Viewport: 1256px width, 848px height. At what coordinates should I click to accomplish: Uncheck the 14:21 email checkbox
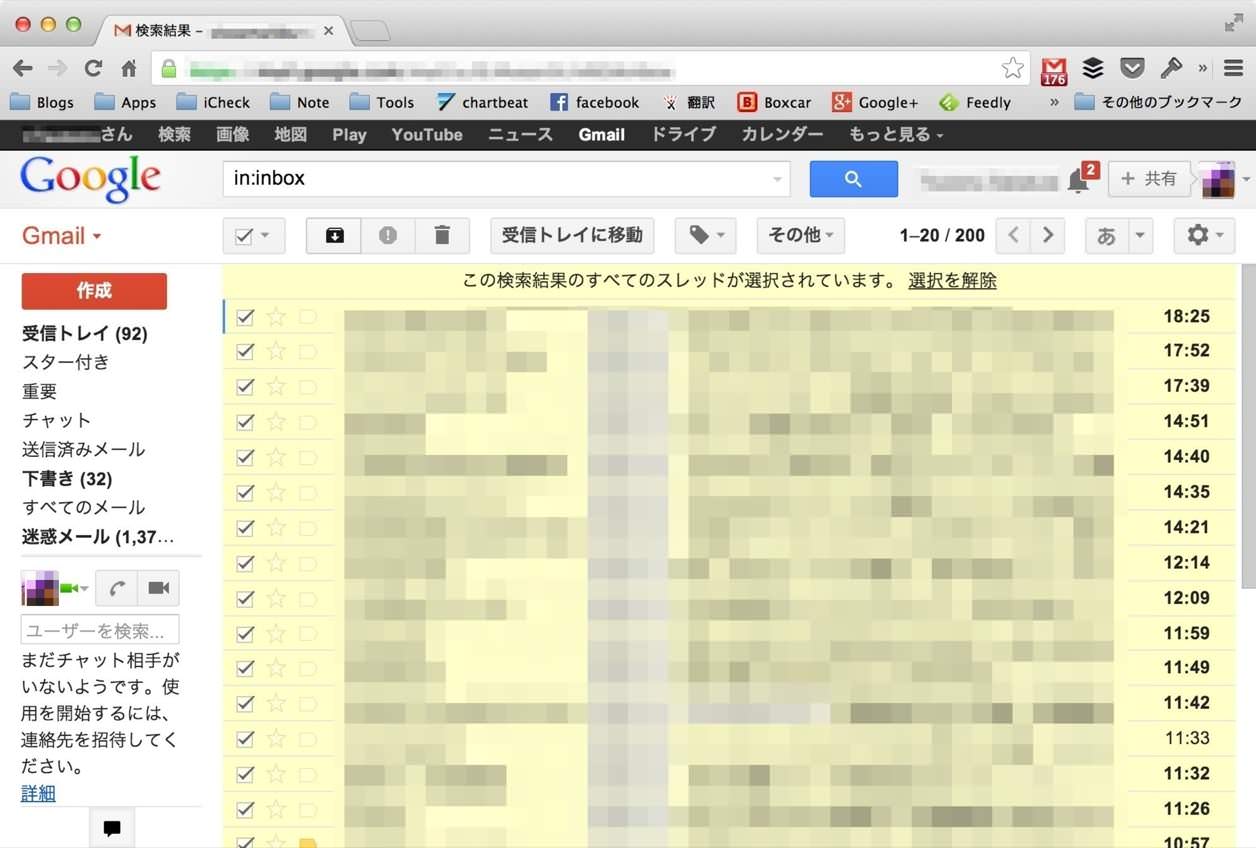(245, 527)
